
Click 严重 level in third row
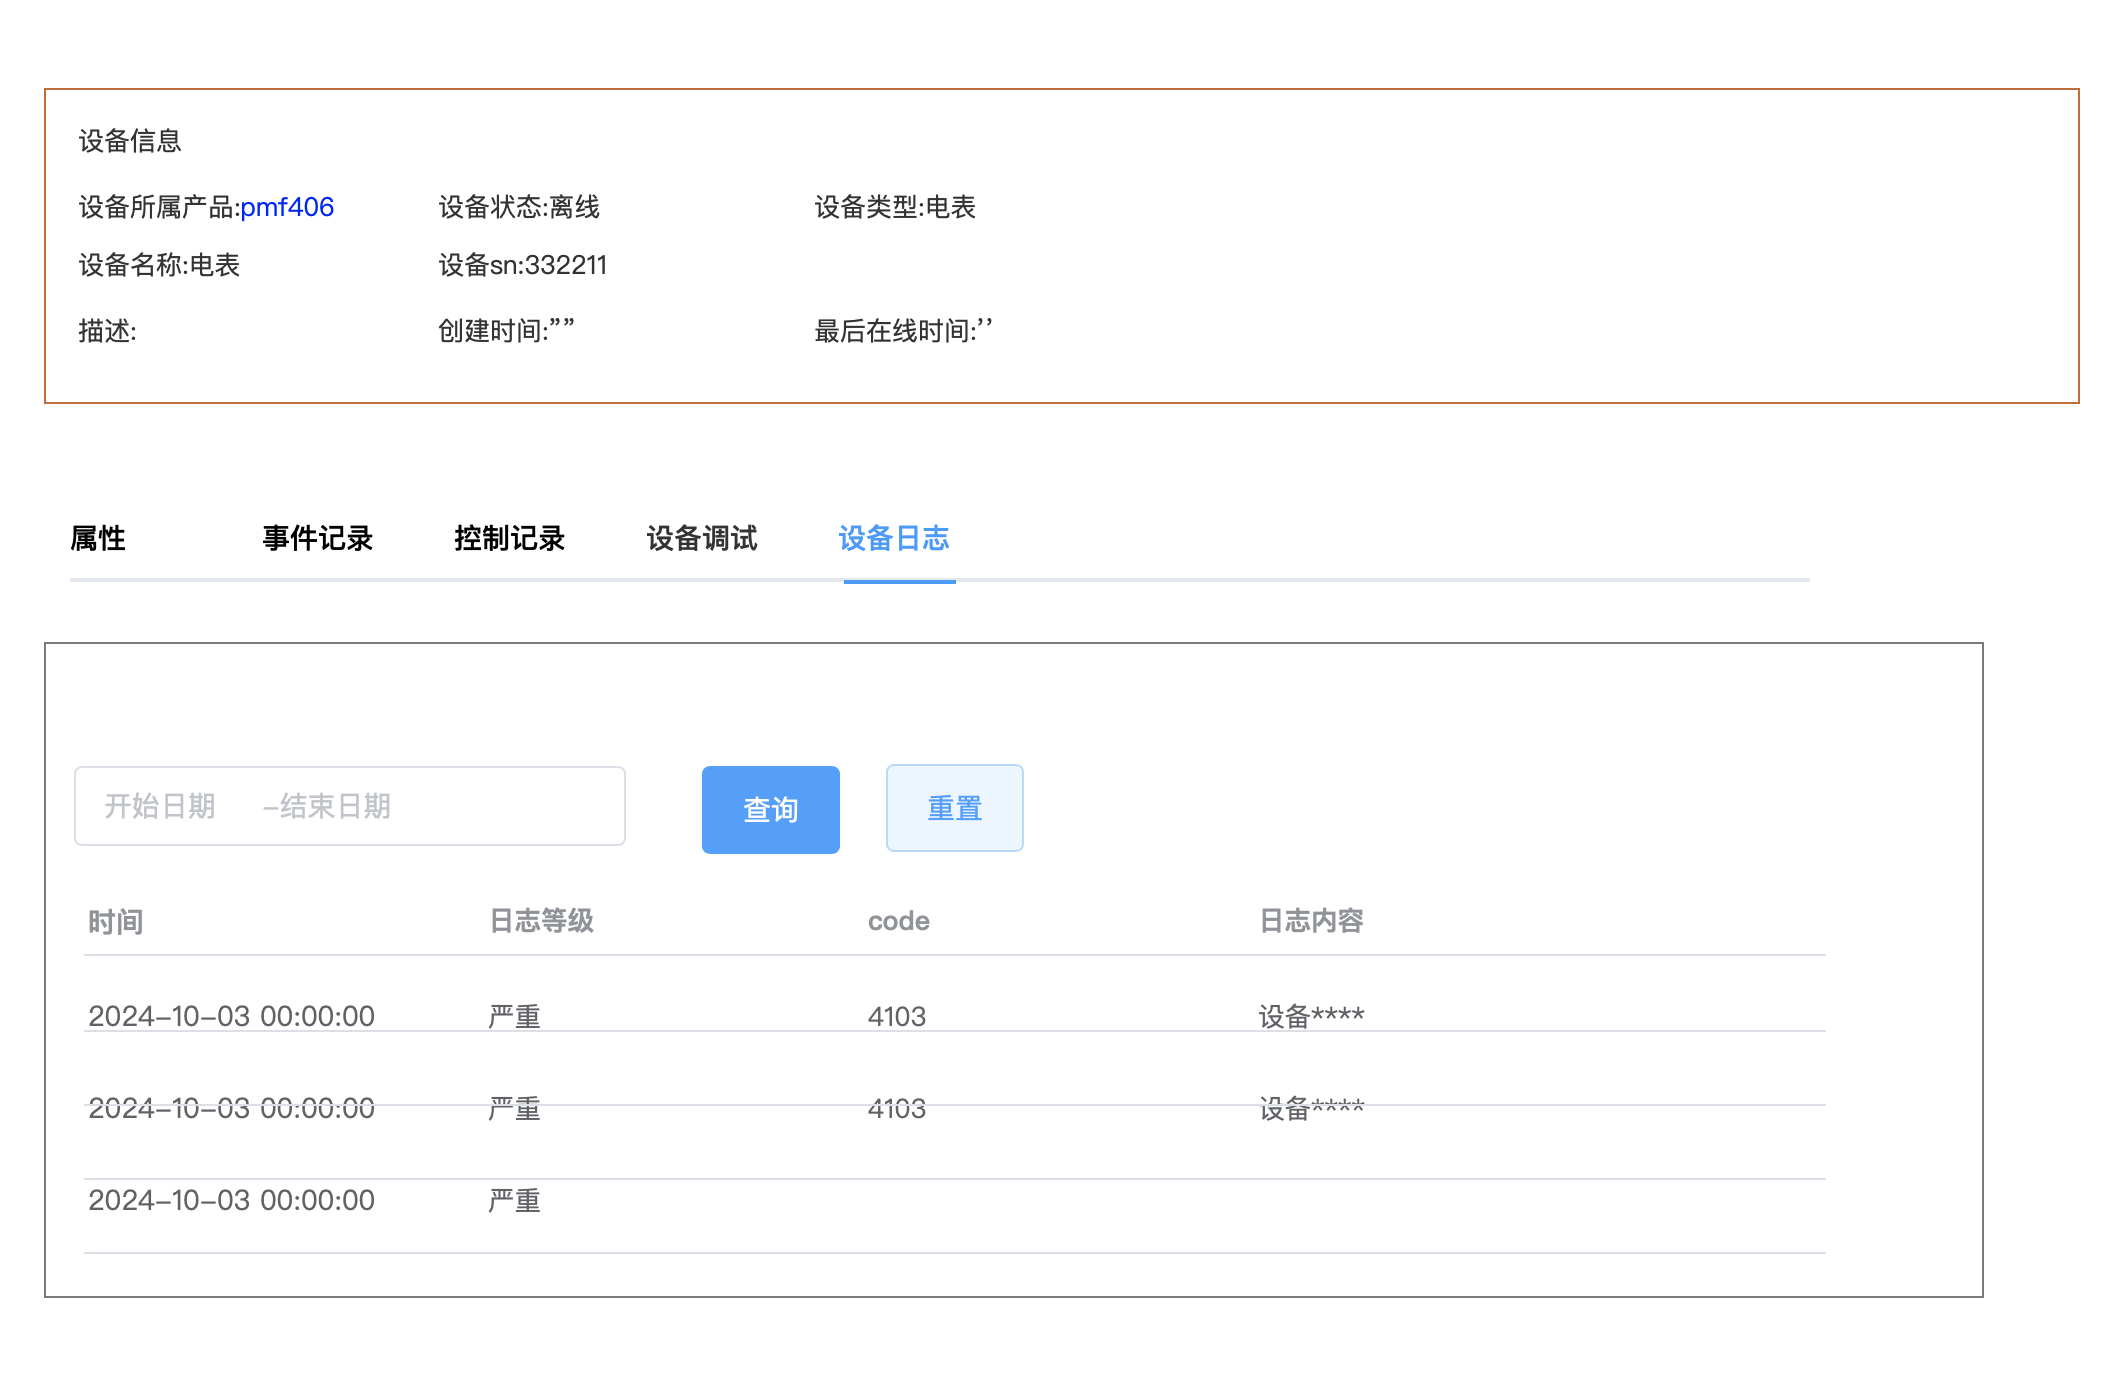click(x=514, y=1200)
